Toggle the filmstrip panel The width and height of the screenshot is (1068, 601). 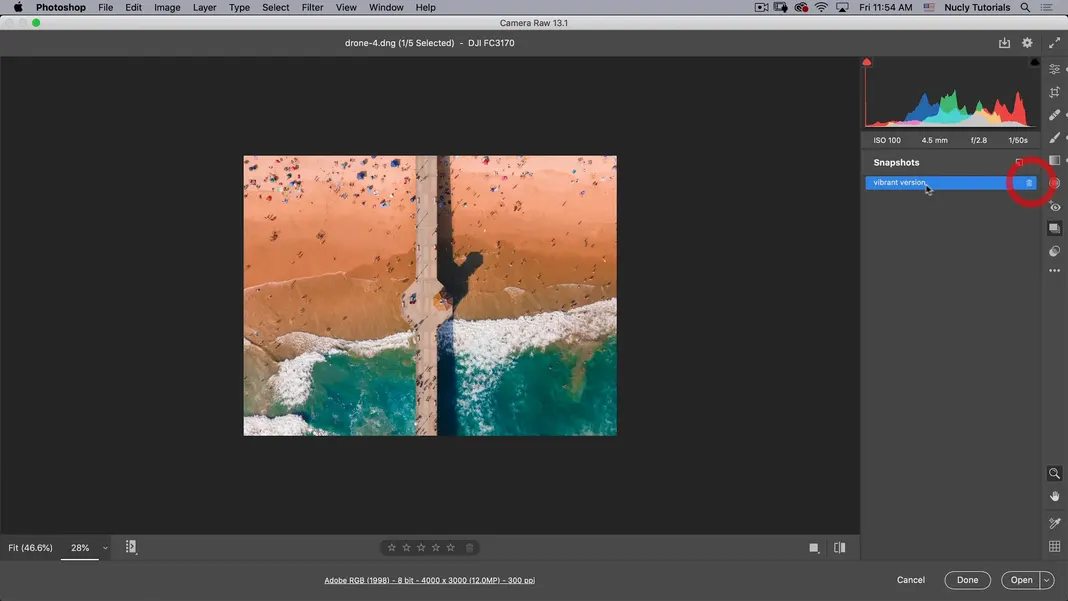(131, 547)
